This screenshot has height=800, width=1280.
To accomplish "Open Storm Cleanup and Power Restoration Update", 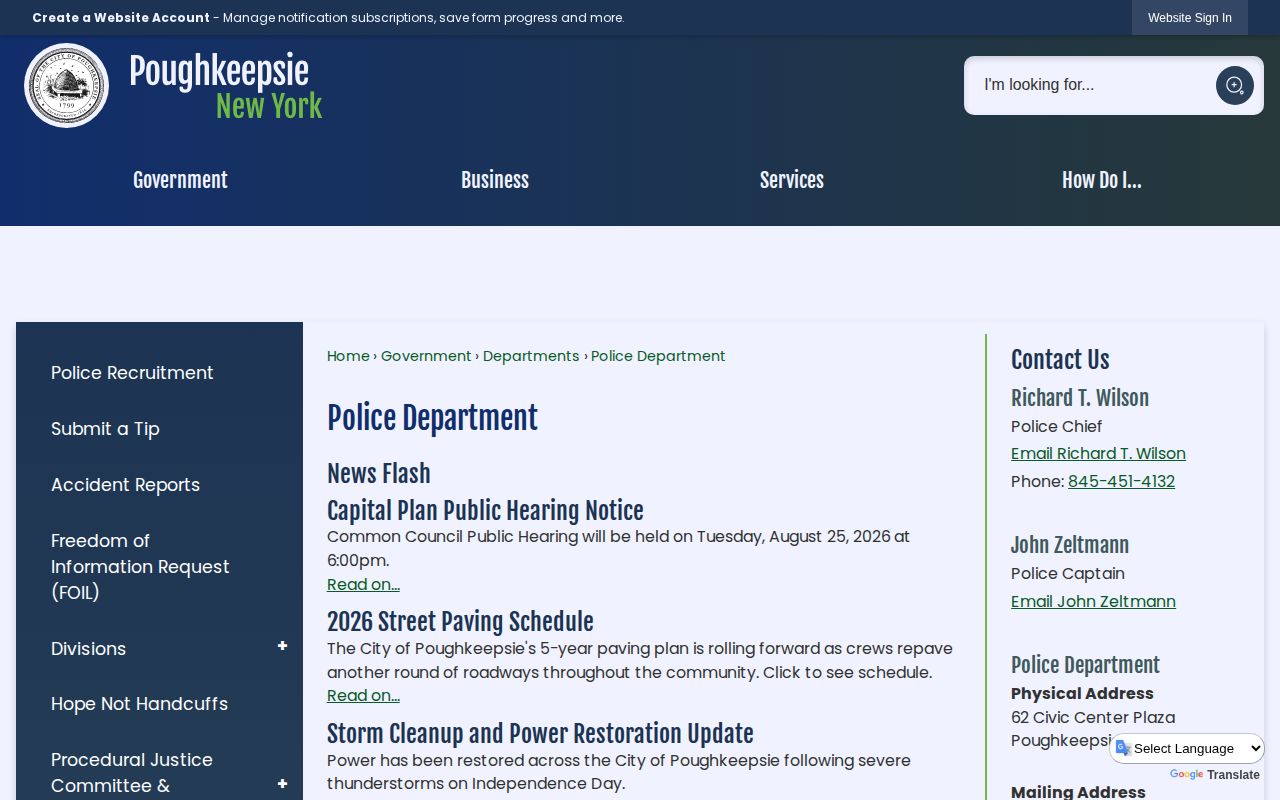I will click(540, 734).
